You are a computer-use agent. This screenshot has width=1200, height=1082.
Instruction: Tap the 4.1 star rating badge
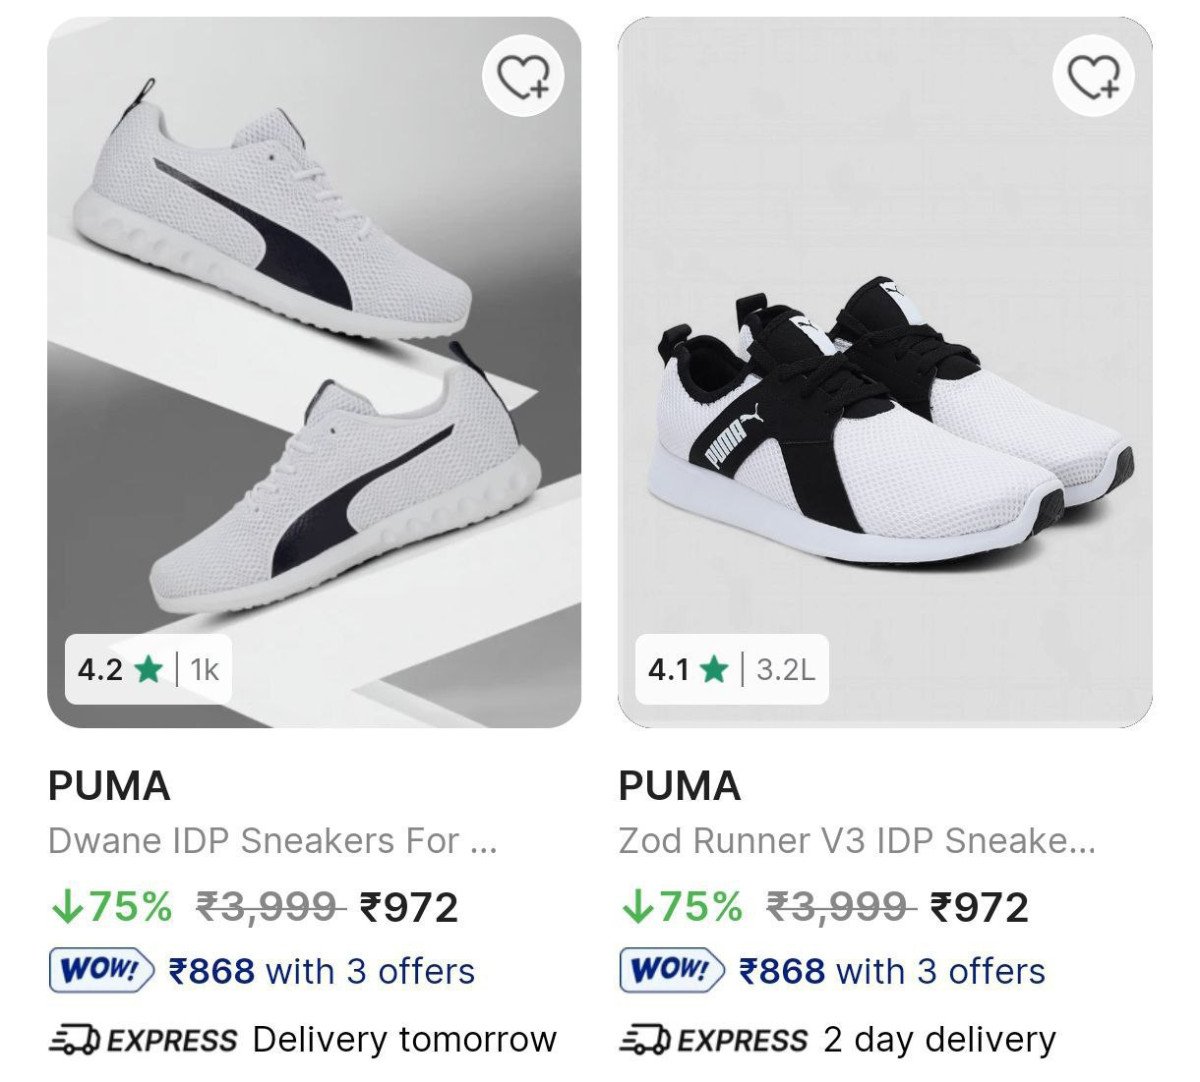[x=731, y=669]
